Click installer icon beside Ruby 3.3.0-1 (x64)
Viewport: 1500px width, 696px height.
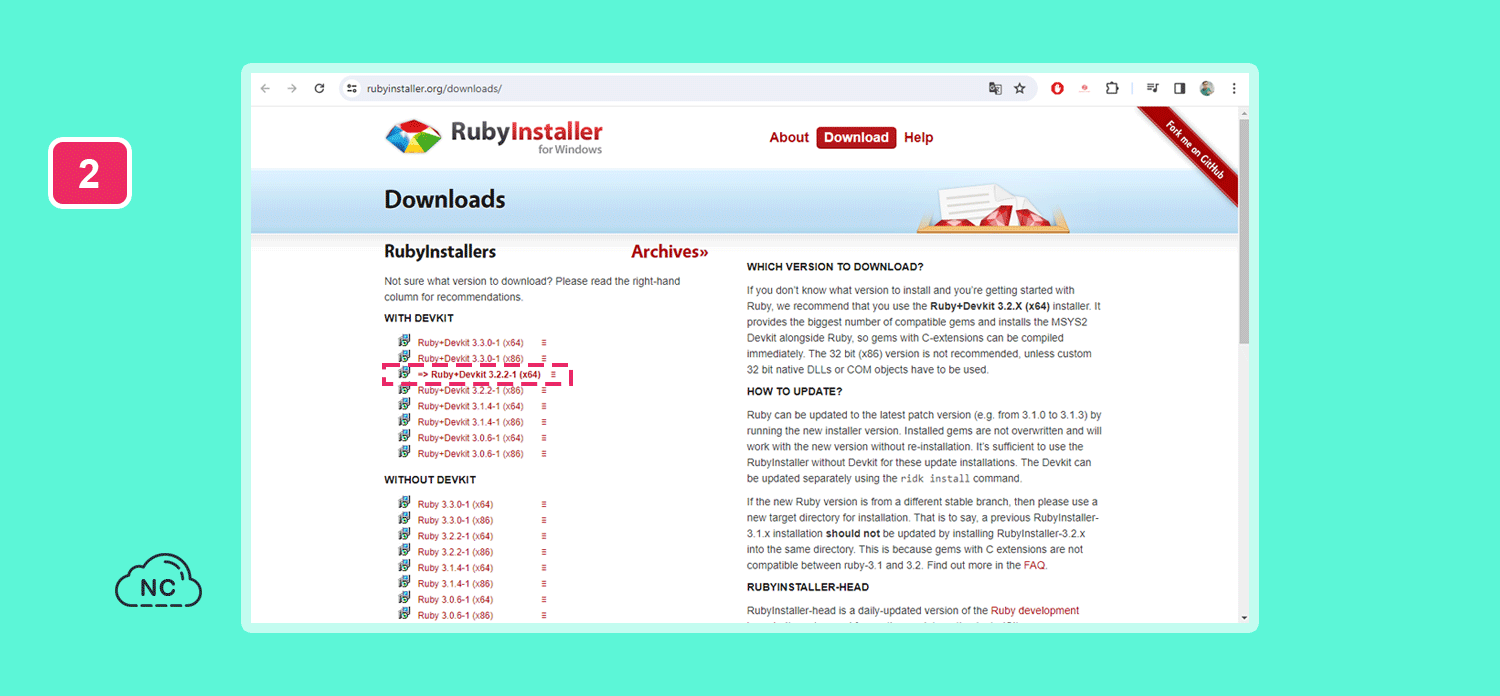[x=404, y=502]
